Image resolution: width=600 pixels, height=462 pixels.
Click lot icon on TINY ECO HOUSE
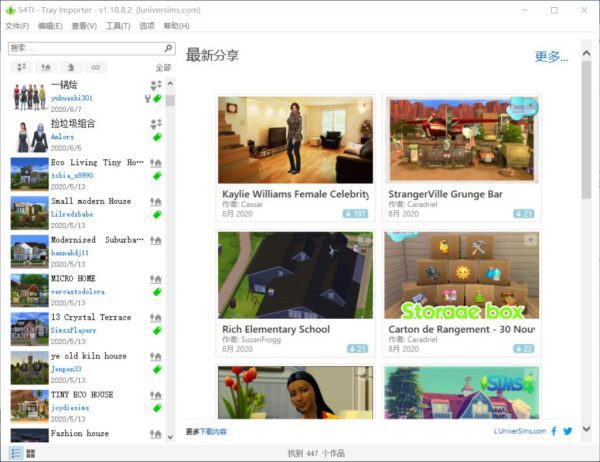pyautogui.click(x=156, y=395)
